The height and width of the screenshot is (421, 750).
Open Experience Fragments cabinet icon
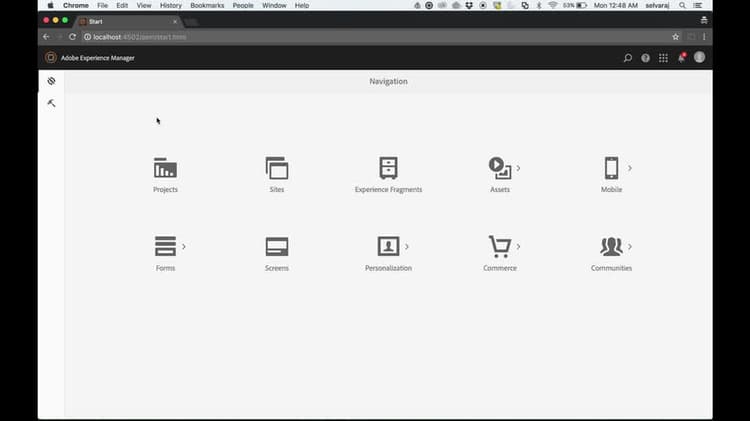tap(388, 168)
